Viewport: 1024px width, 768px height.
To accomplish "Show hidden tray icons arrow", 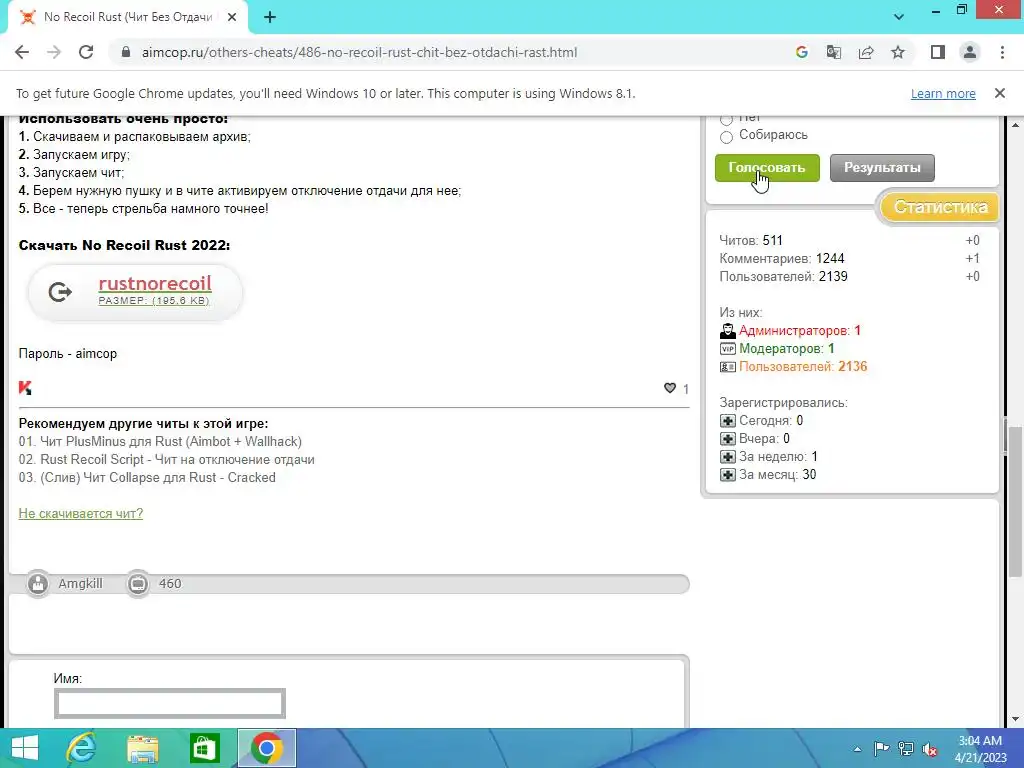I will click(x=857, y=749).
